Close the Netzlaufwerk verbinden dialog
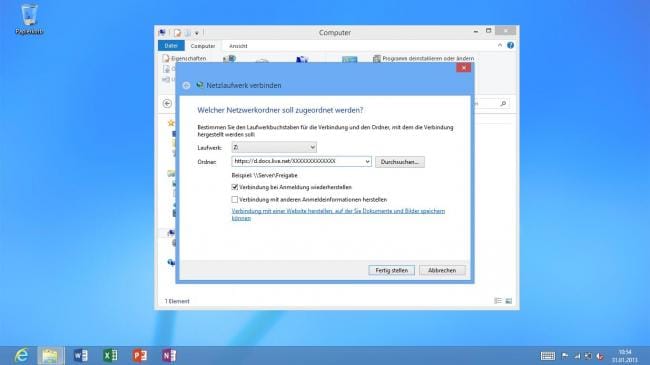The width and height of the screenshot is (650, 365). point(463,68)
